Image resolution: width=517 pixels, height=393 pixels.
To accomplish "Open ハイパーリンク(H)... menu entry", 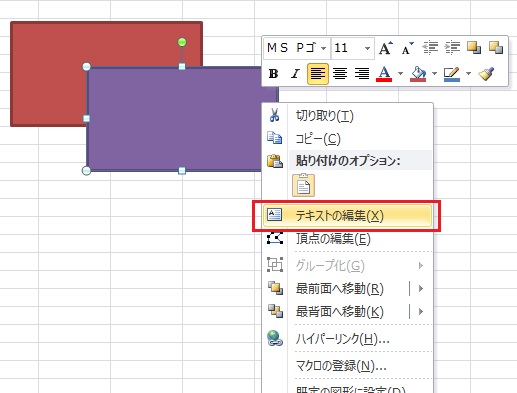I will 347,339.
